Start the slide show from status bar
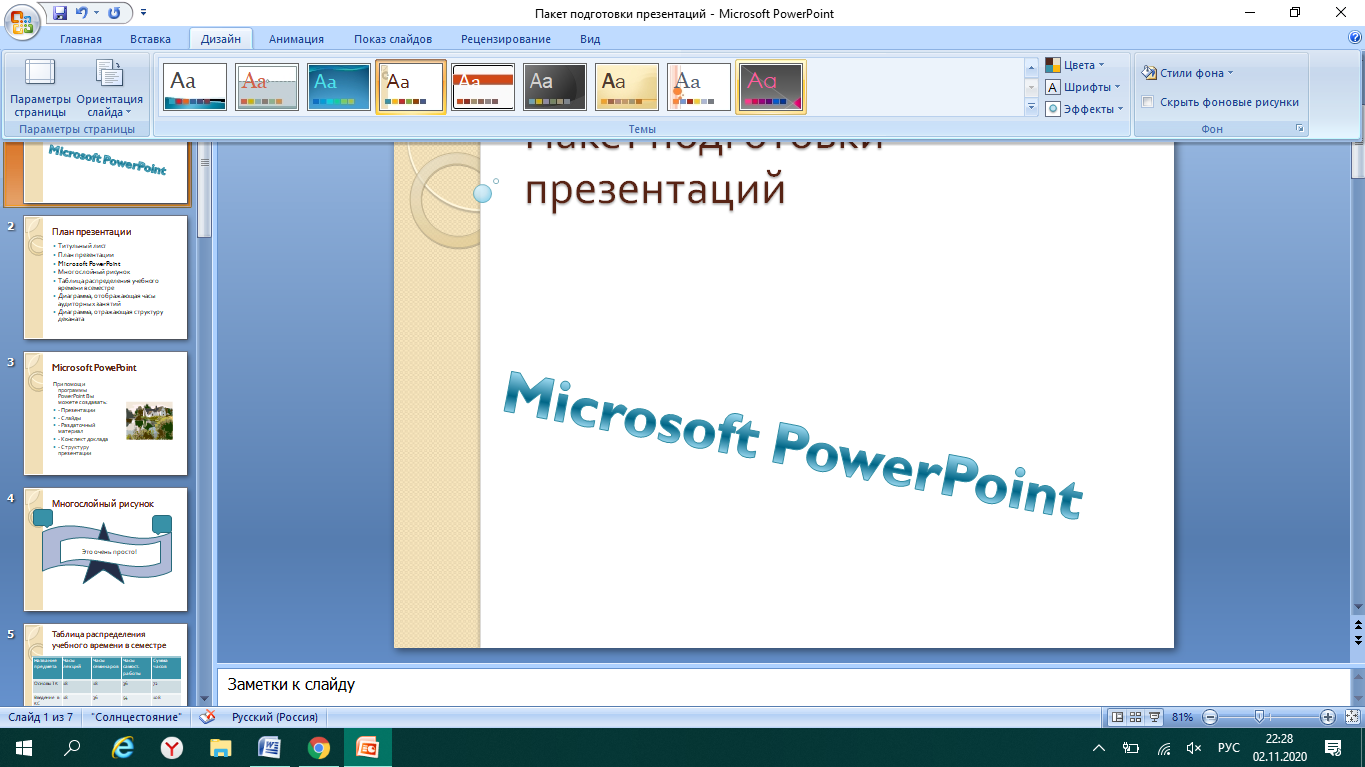 (1155, 717)
